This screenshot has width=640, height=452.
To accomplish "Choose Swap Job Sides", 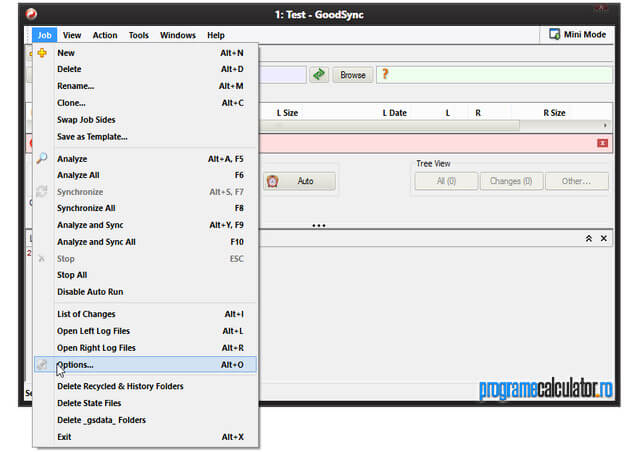I will click(146, 120).
